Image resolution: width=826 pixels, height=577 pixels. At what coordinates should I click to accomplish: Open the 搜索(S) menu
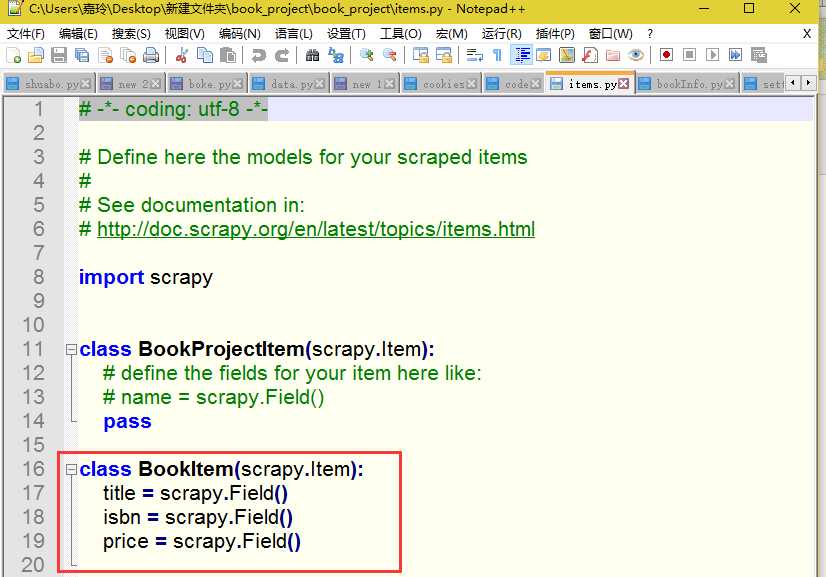click(x=131, y=34)
